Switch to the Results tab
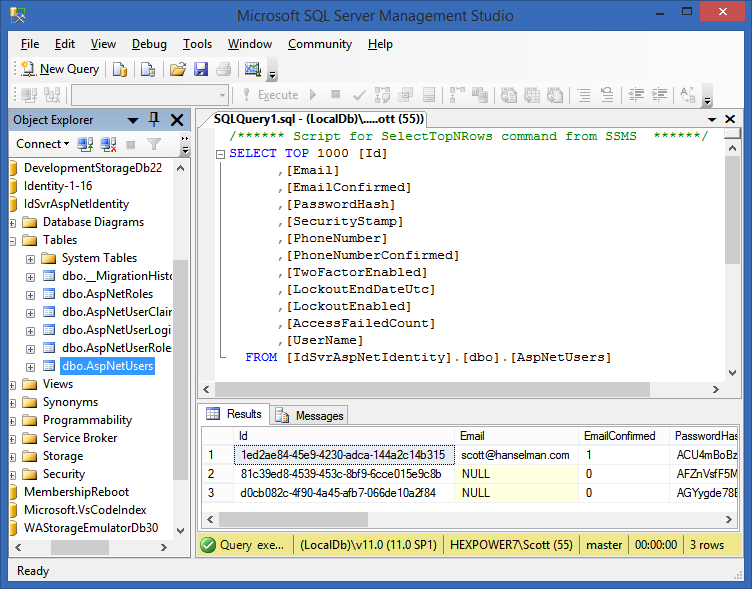Screen dimensions: 752x589 click(234, 414)
